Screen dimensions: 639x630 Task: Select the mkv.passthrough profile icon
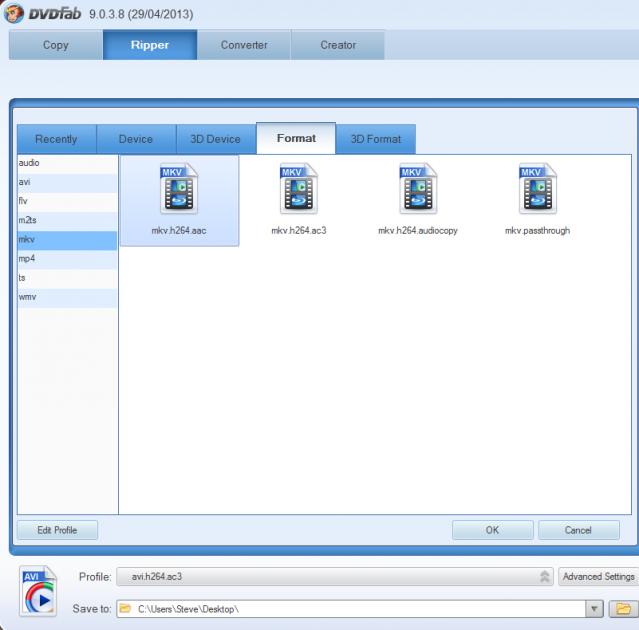pos(537,190)
